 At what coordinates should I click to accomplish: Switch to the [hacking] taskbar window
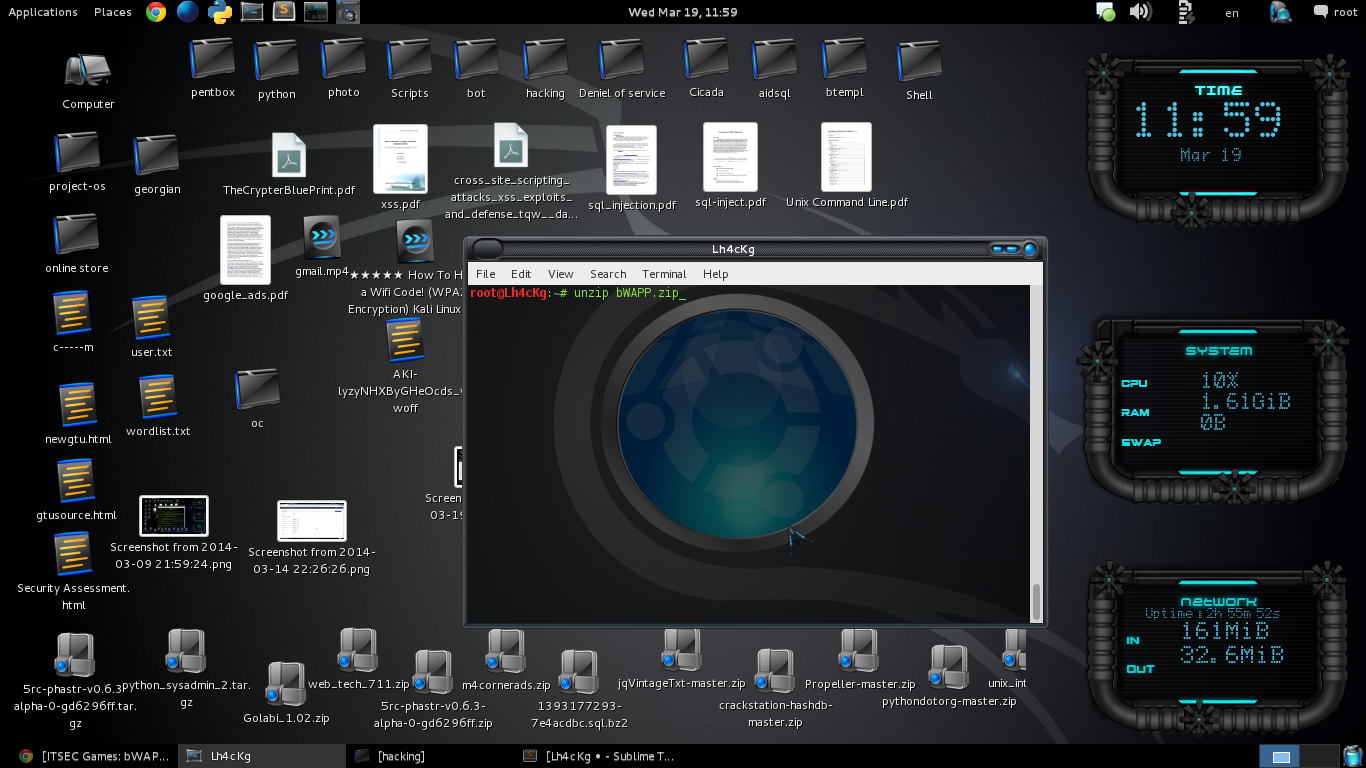pos(431,756)
